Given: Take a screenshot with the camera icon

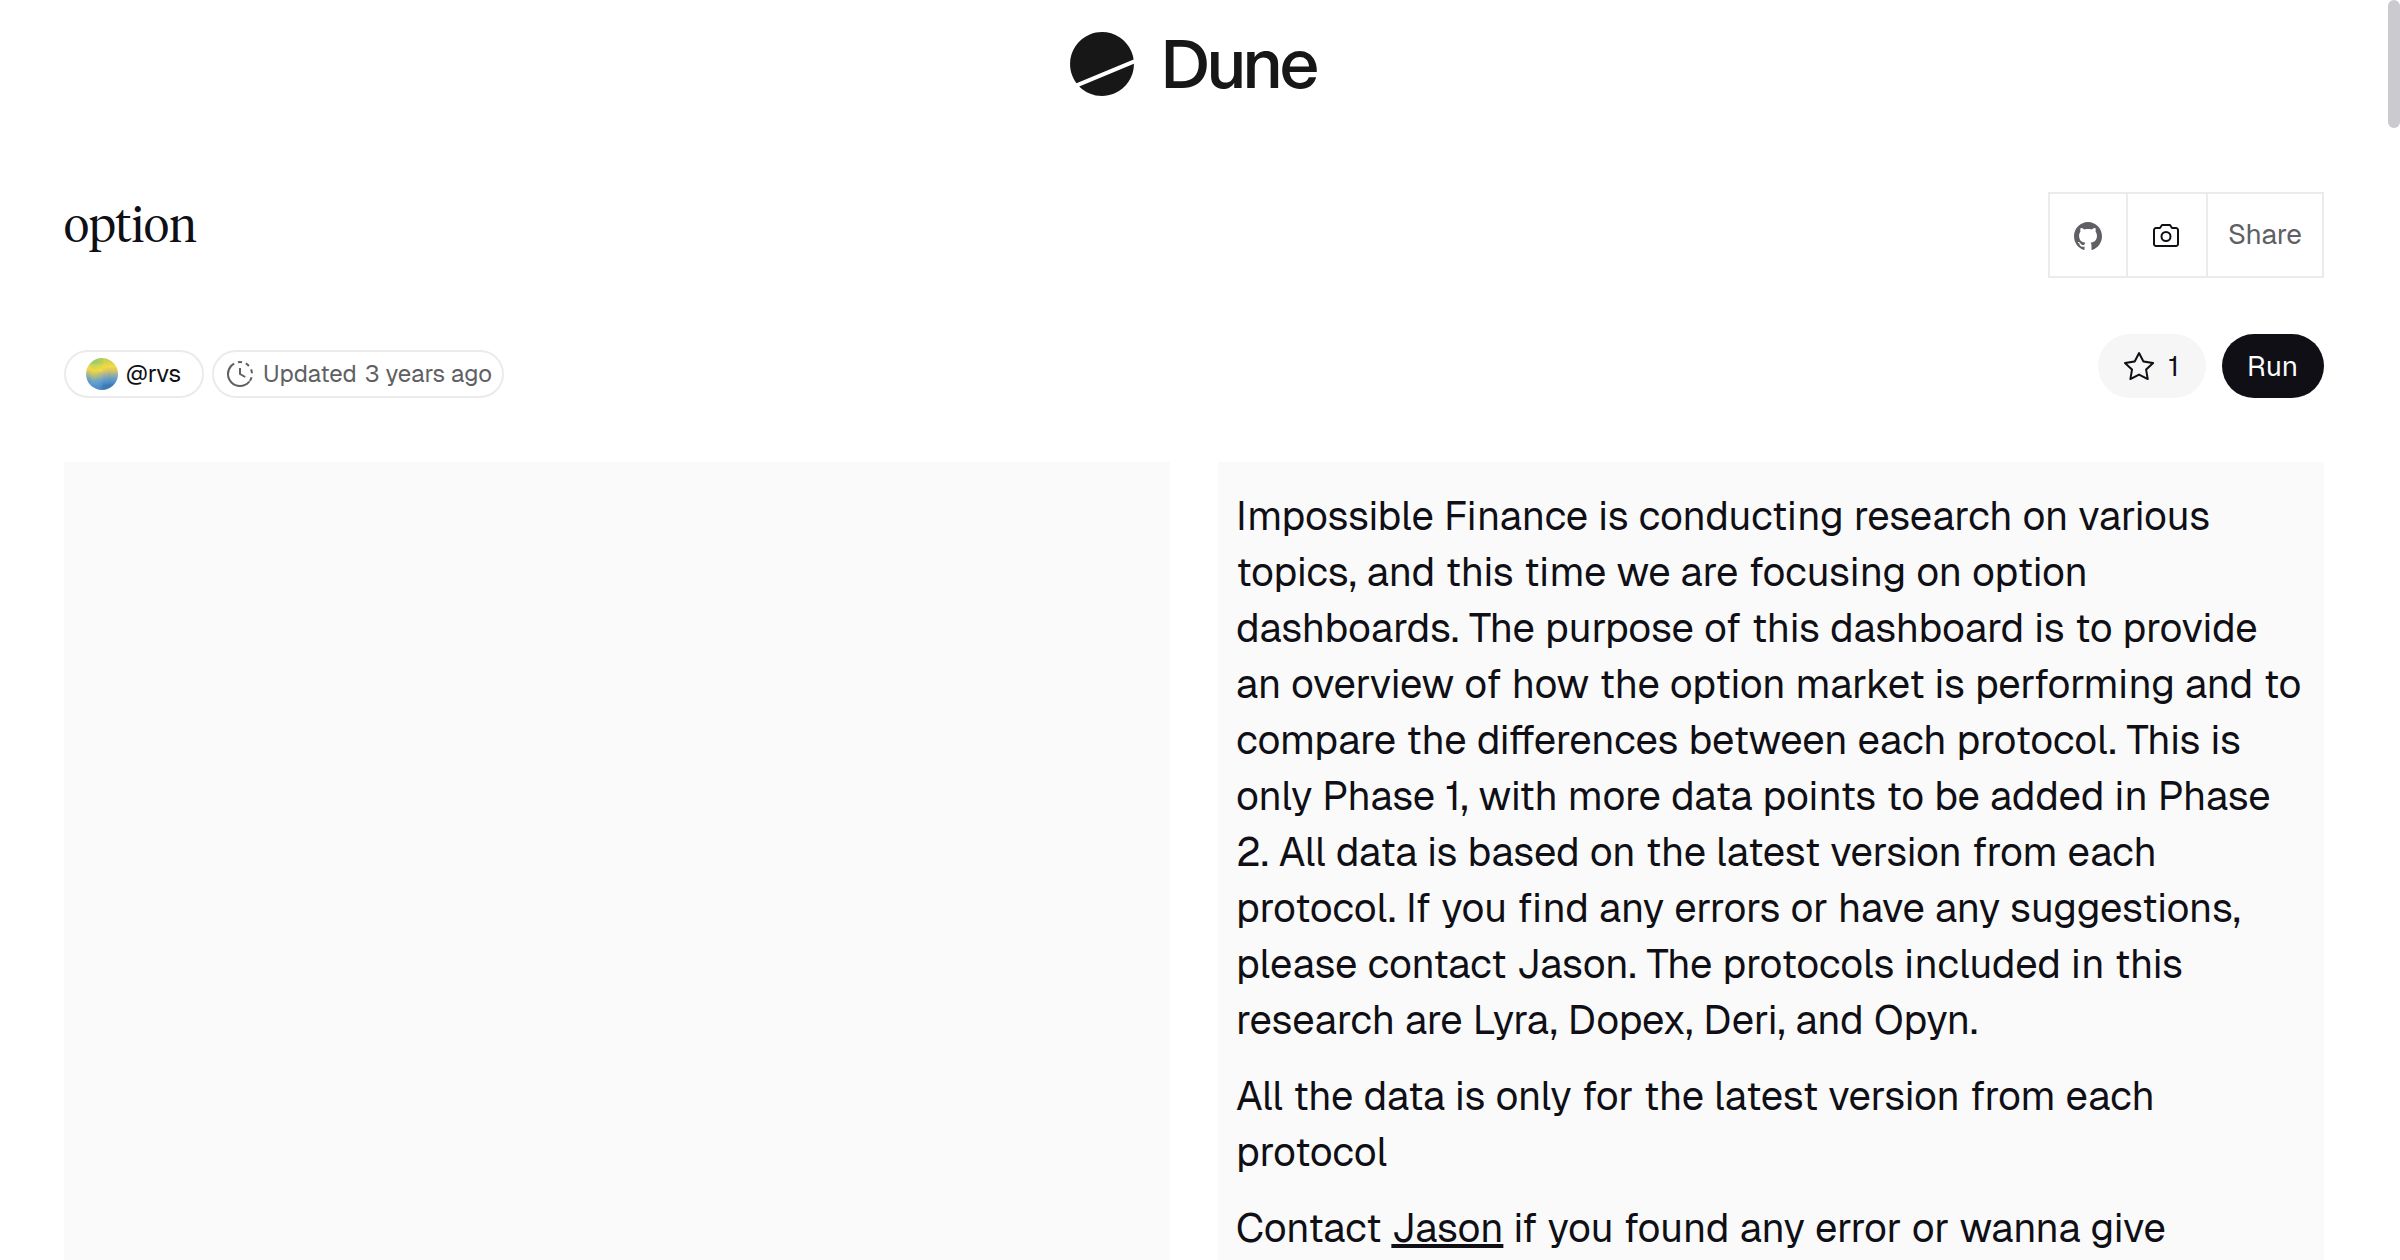Looking at the screenshot, I should pyautogui.click(x=2166, y=236).
